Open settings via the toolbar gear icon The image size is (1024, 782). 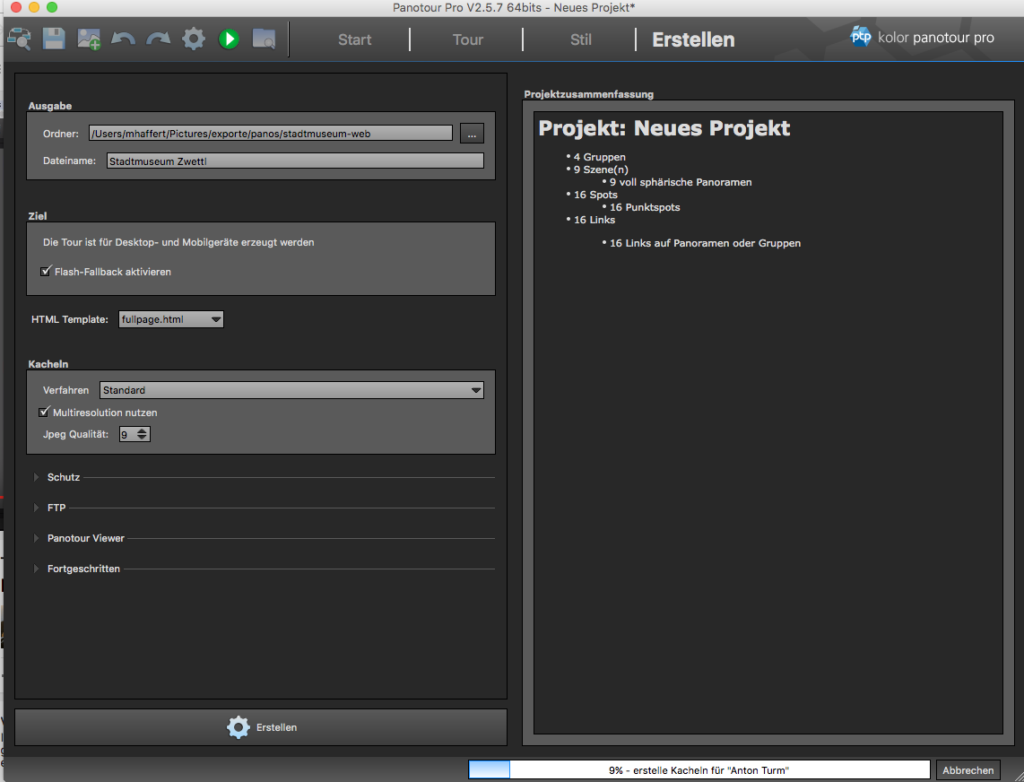pyautogui.click(x=193, y=39)
